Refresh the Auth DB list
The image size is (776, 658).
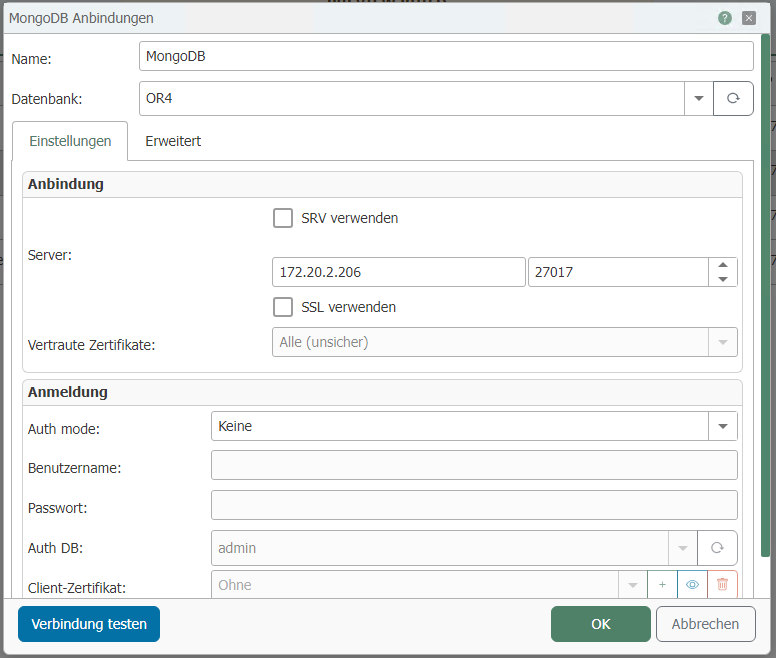click(x=717, y=548)
